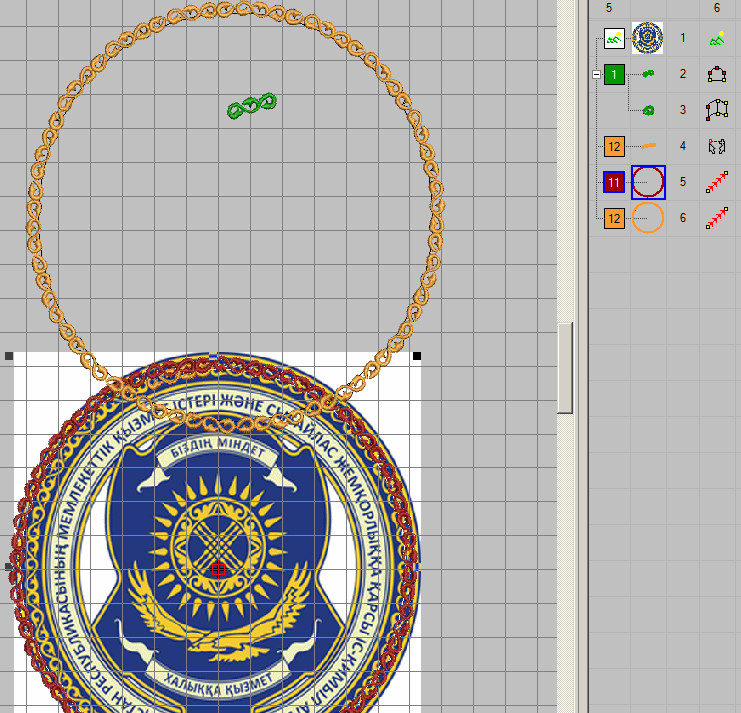Image resolution: width=741 pixels, height=713 pixels.
Task: Click the arrow-and-figure type icon for object 4
Action: pyautogui.click(x=717, y=146)
